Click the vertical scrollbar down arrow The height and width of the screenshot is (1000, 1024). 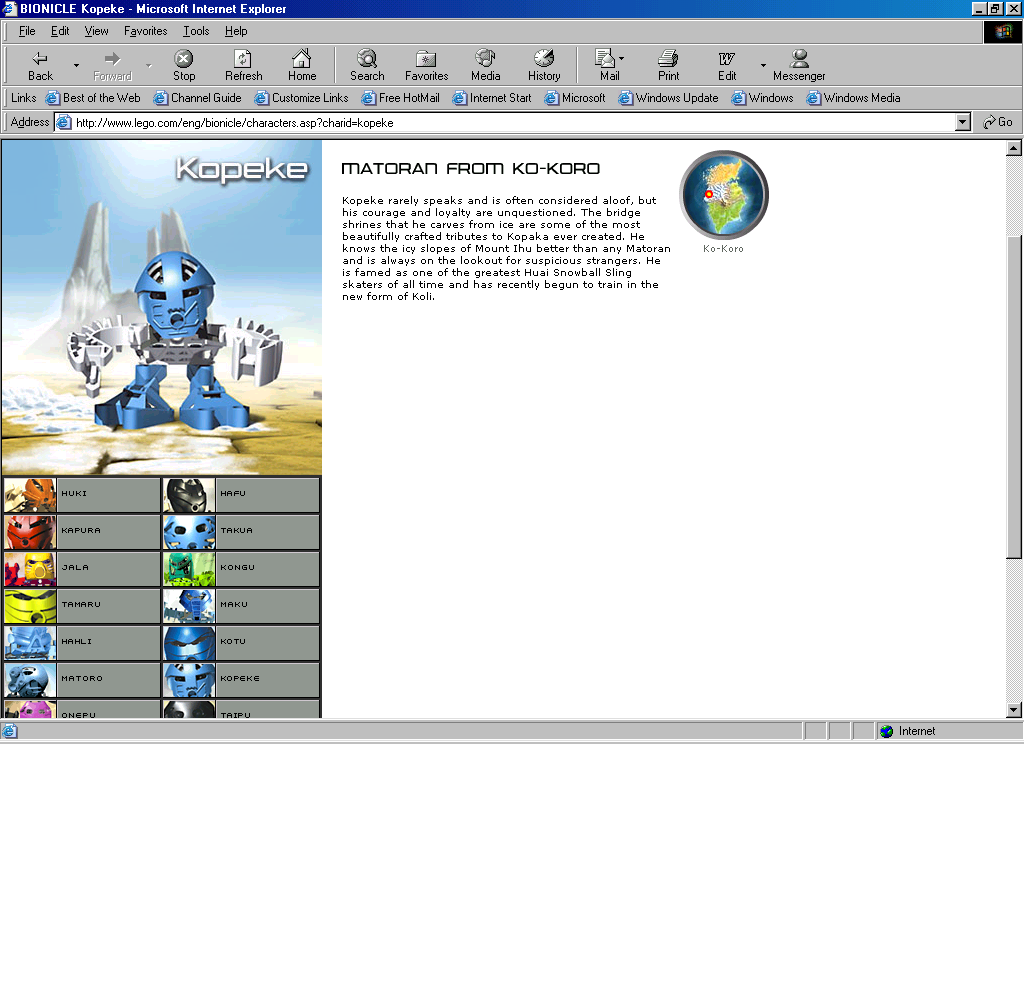click(x=1014, y=710)
